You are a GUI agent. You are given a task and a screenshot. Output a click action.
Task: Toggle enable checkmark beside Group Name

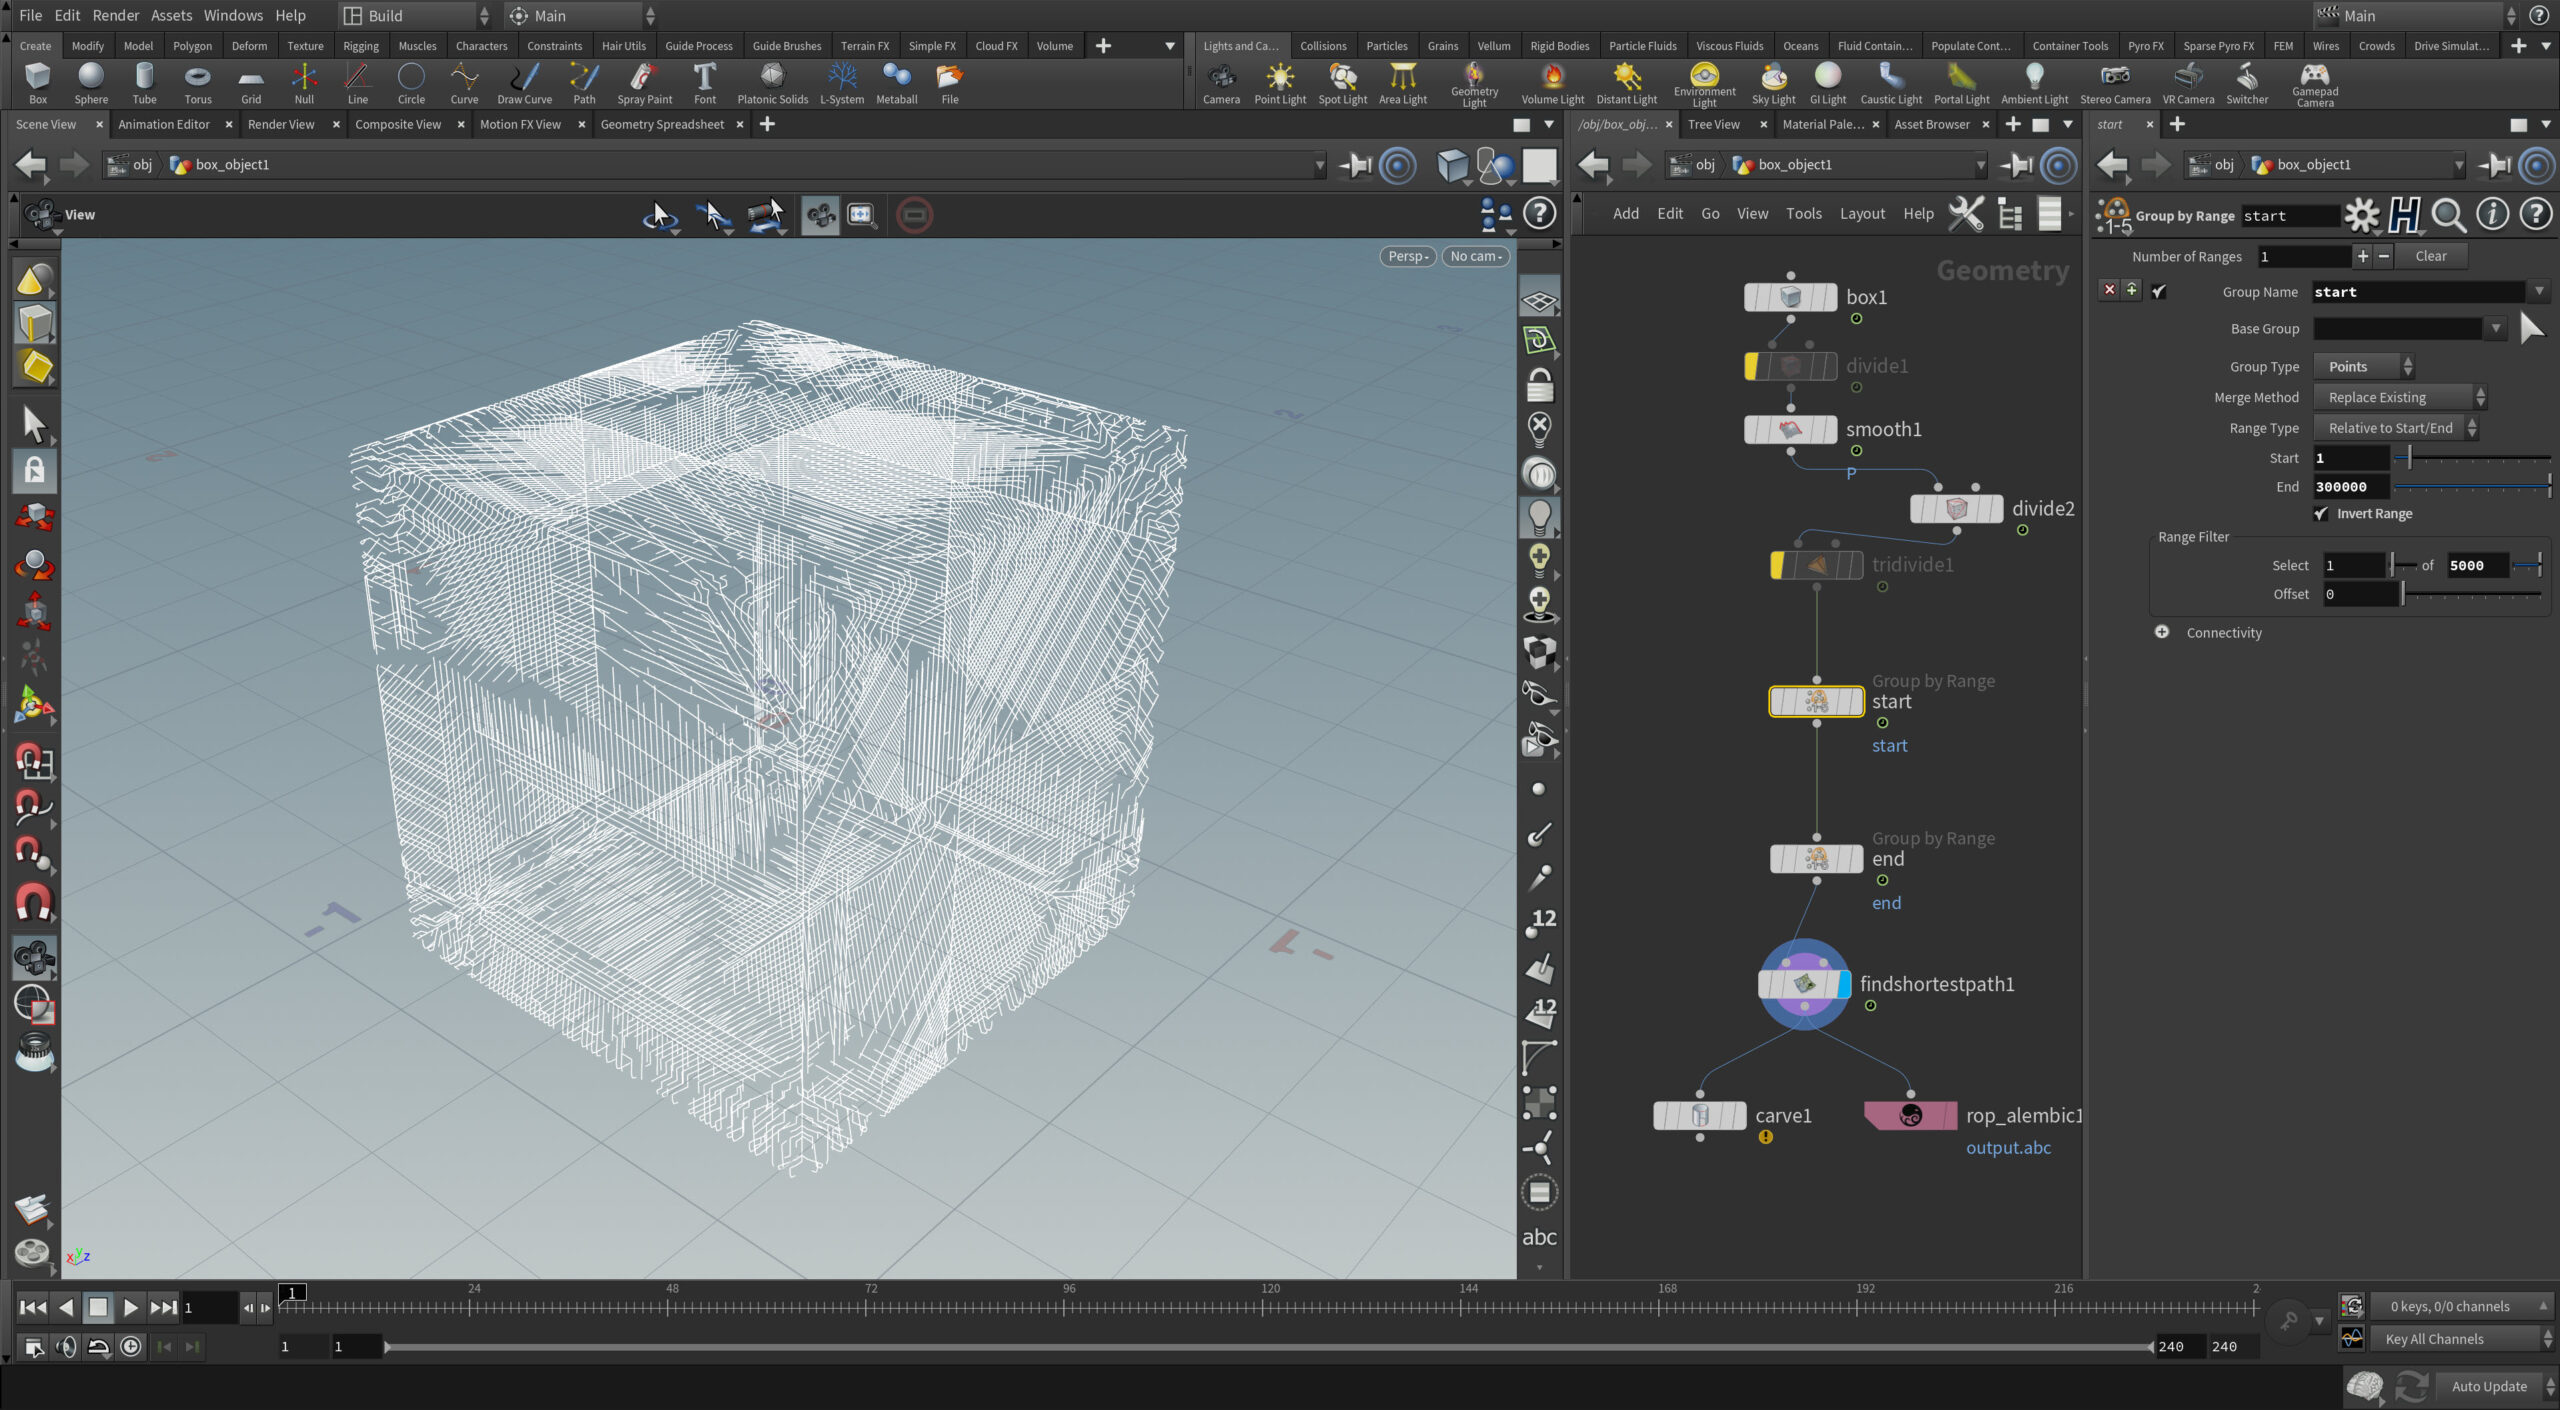click(x=2159, y=292)
